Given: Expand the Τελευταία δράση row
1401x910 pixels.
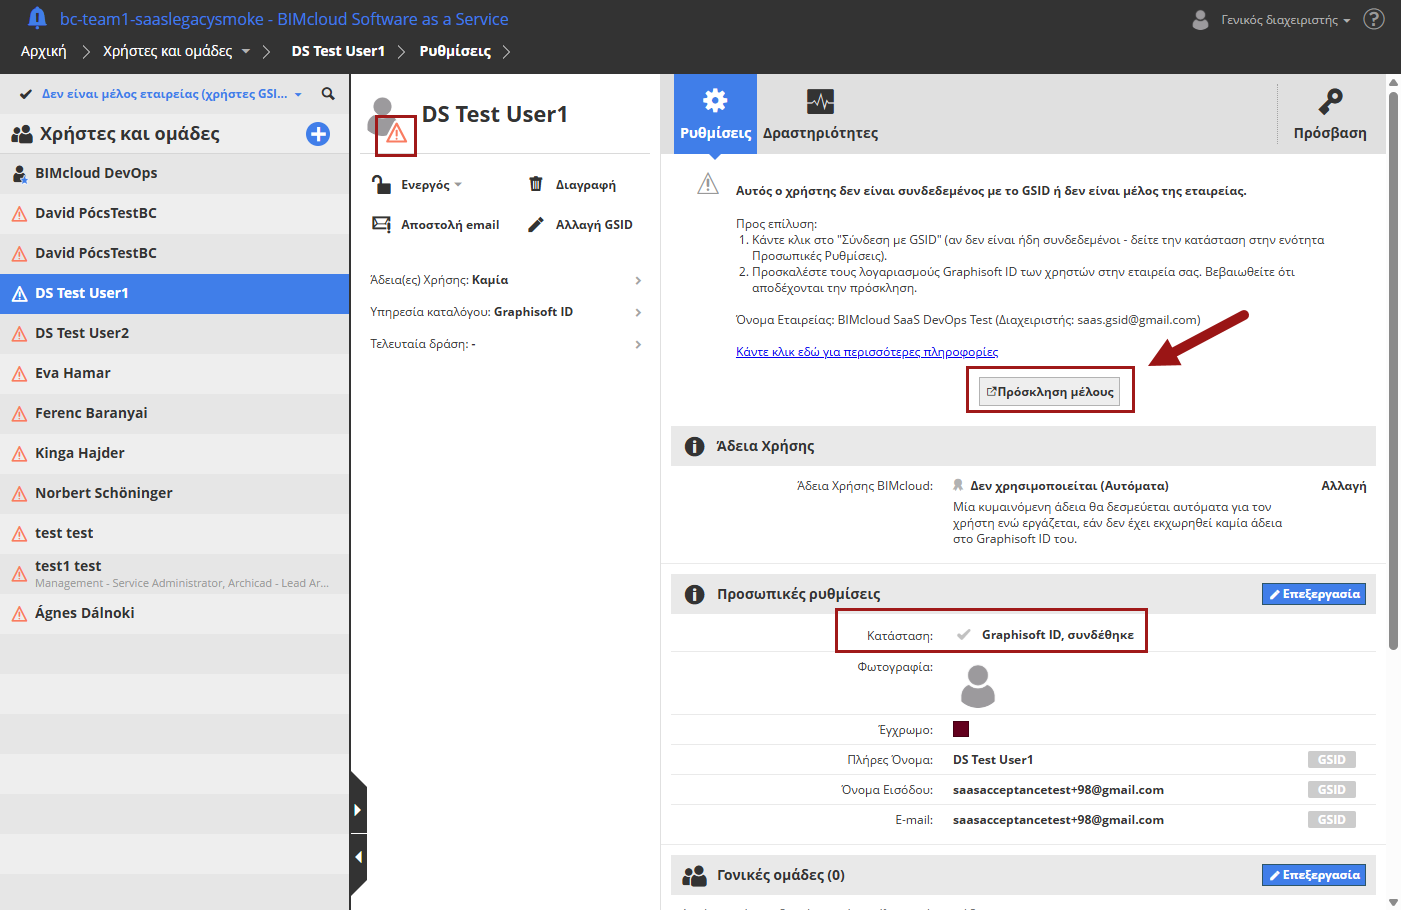Looking at the screenshot, I should point(505,344).
